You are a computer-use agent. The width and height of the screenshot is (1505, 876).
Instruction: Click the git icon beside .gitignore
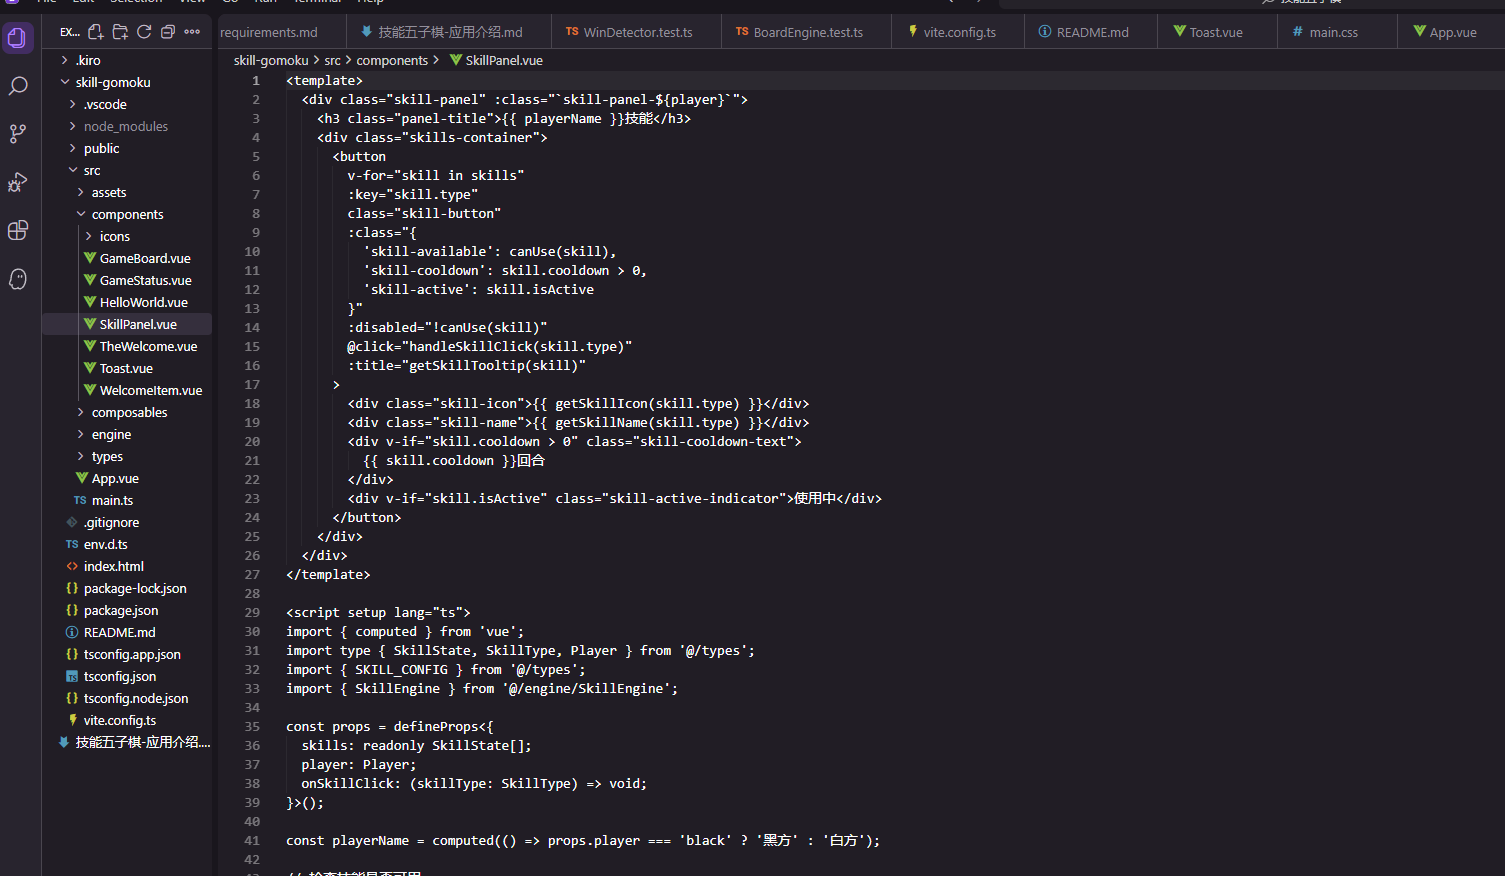point(72,522)
